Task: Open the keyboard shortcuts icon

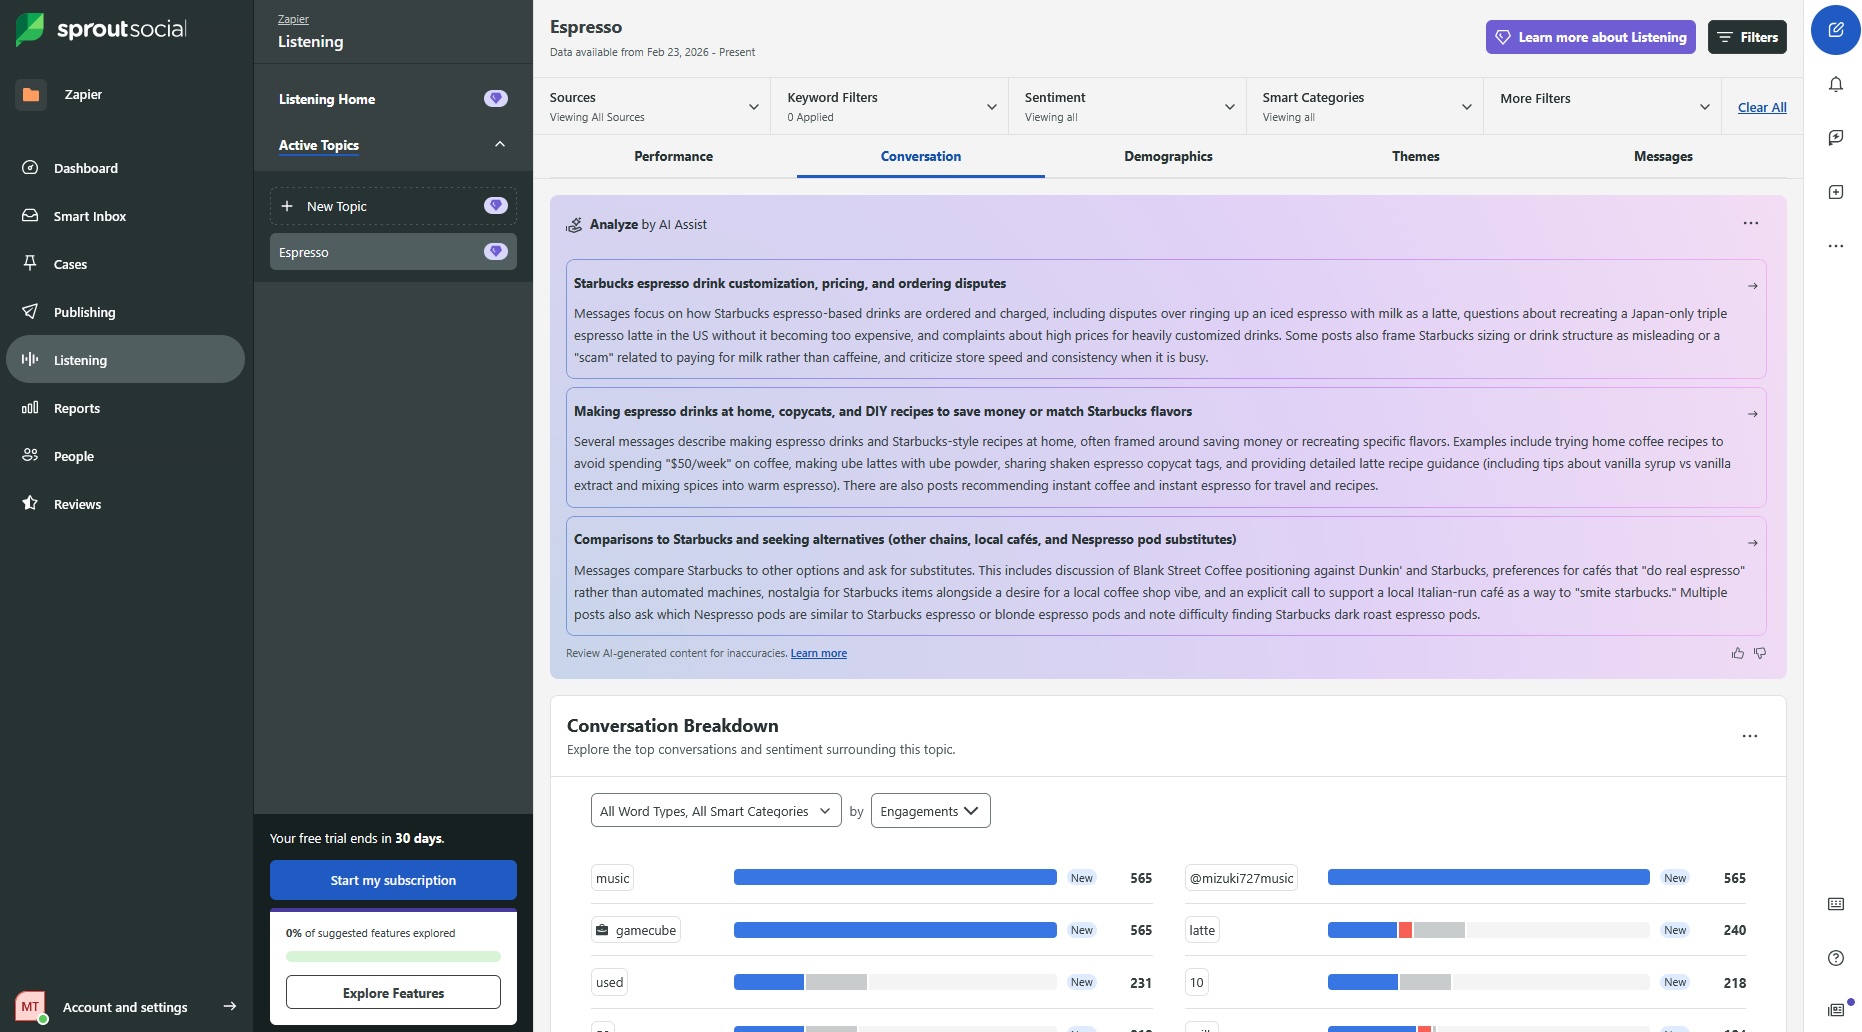Action: (x=1835, y=904)
